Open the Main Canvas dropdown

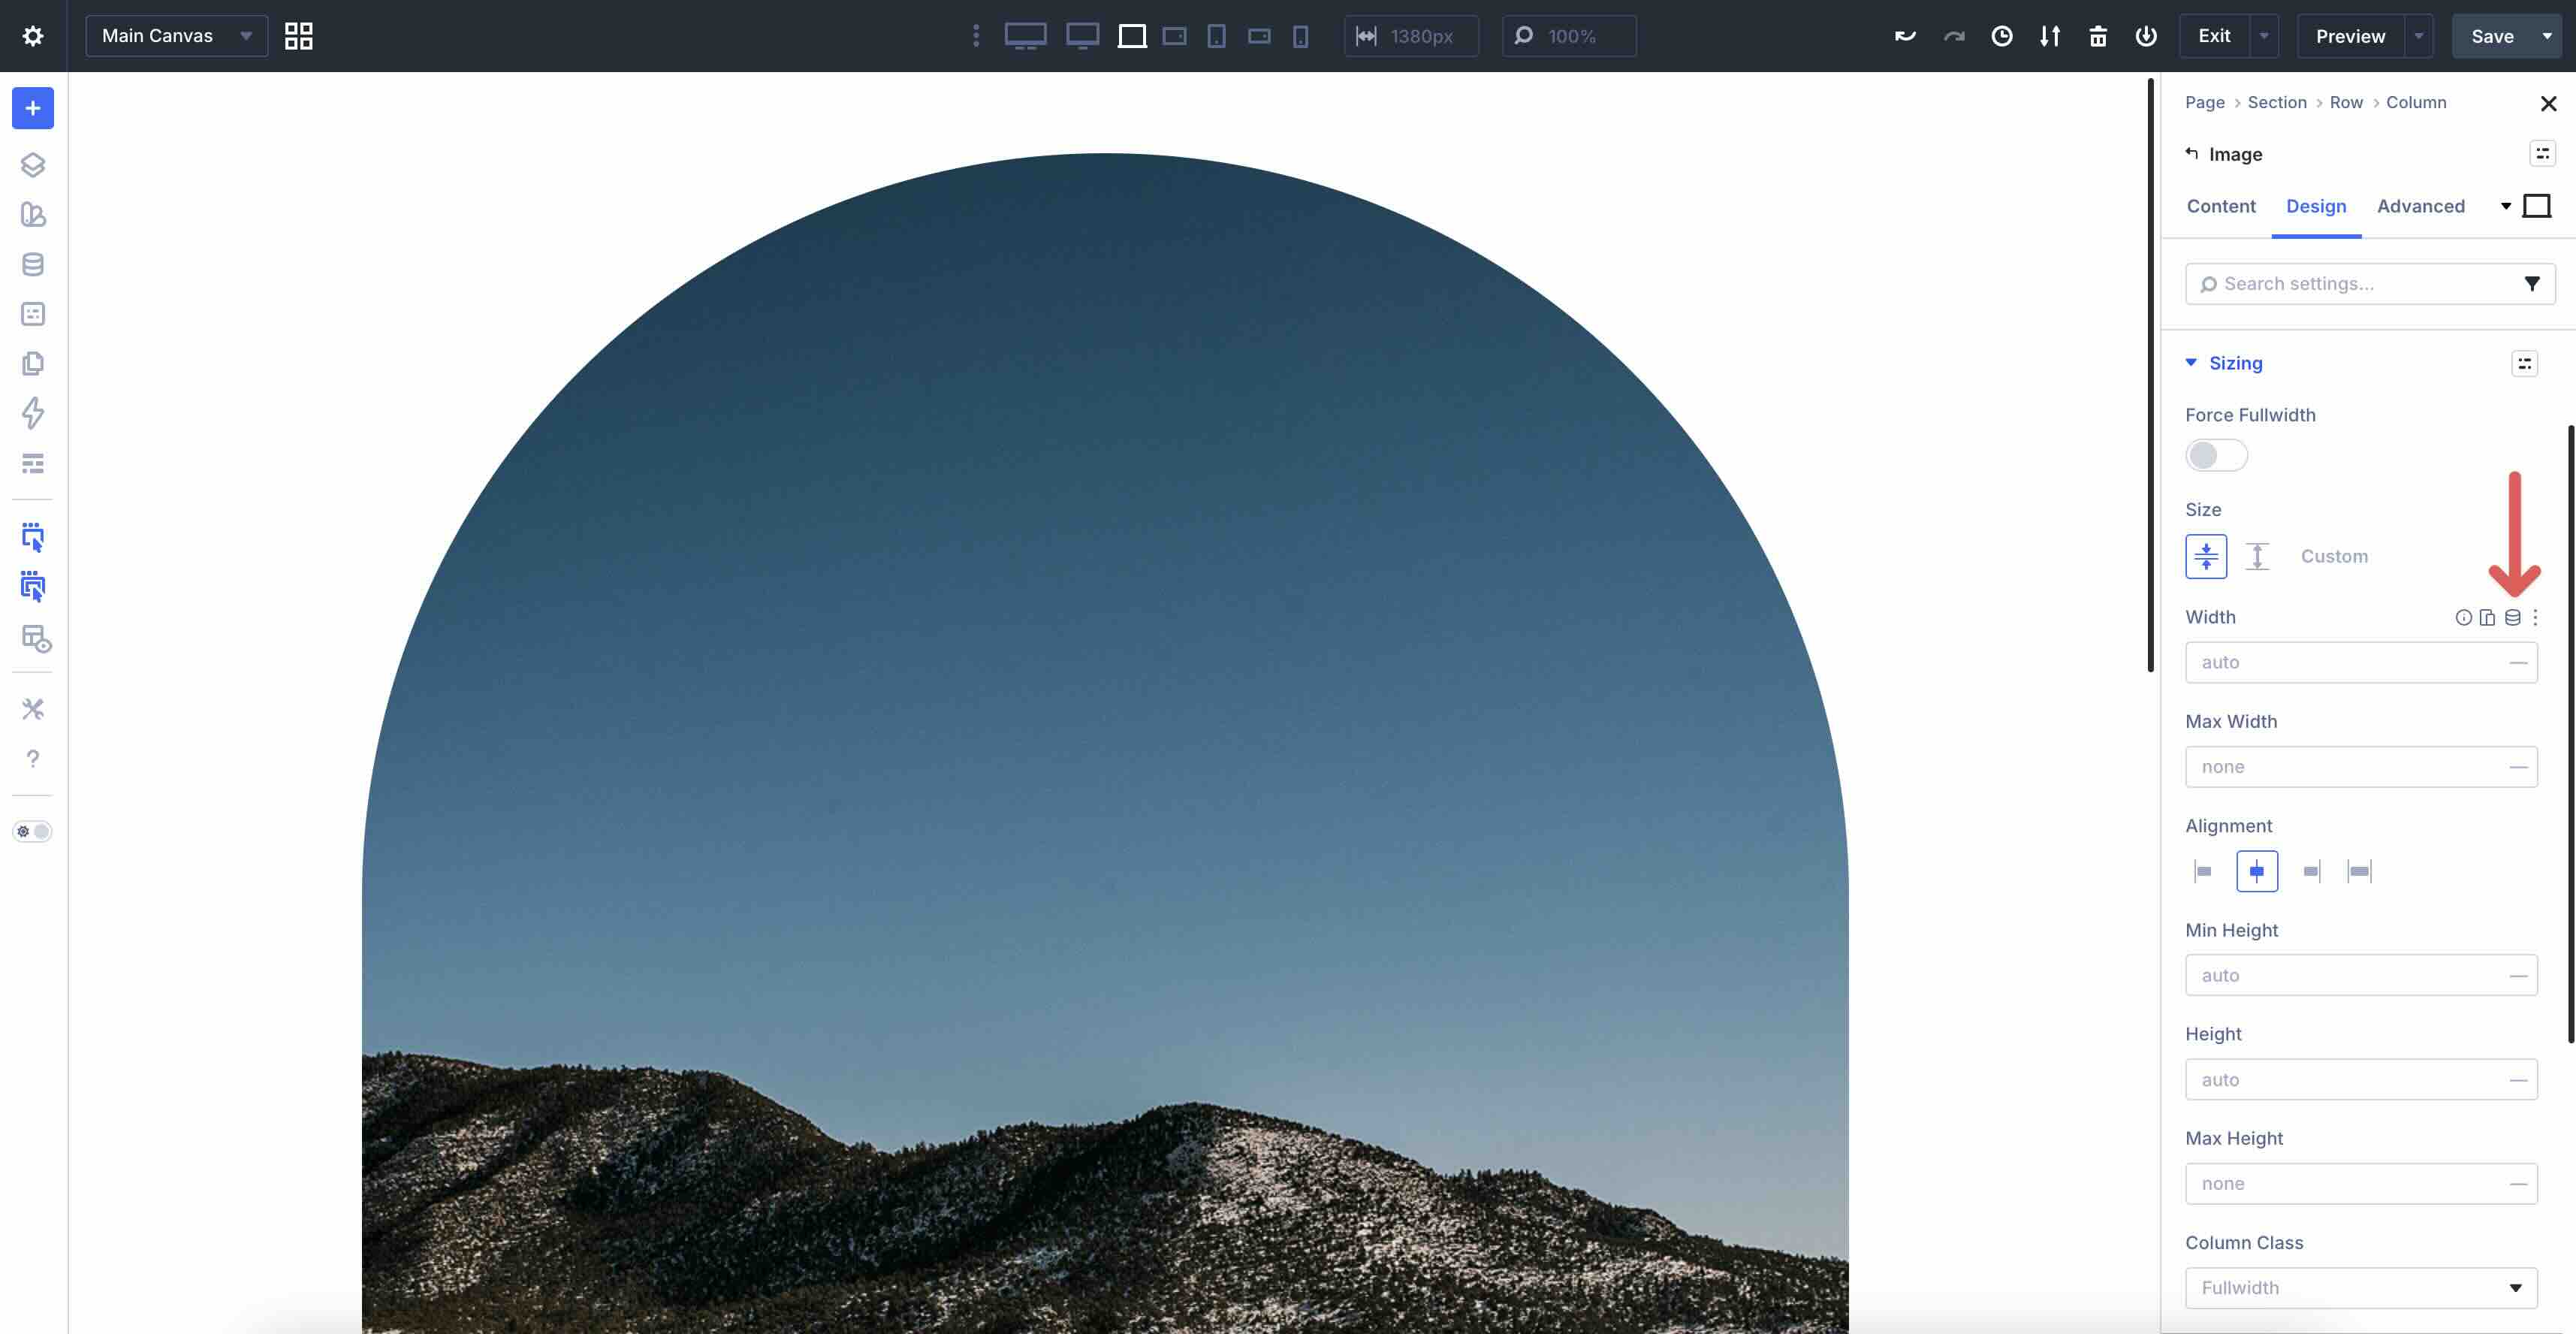coord(176,36)
